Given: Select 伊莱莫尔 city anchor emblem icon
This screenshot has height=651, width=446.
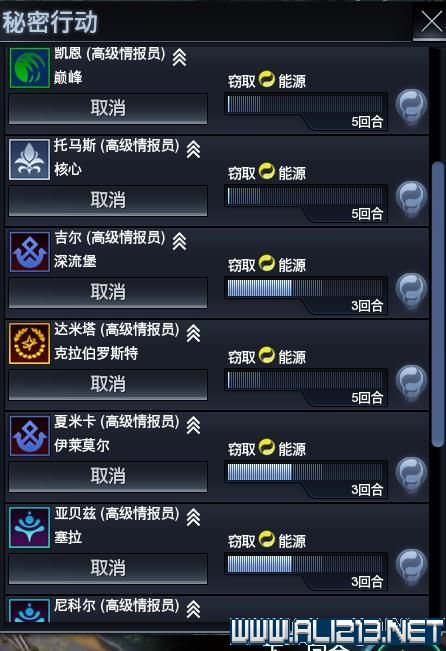Looking at the screenshot, I should 29,436.
